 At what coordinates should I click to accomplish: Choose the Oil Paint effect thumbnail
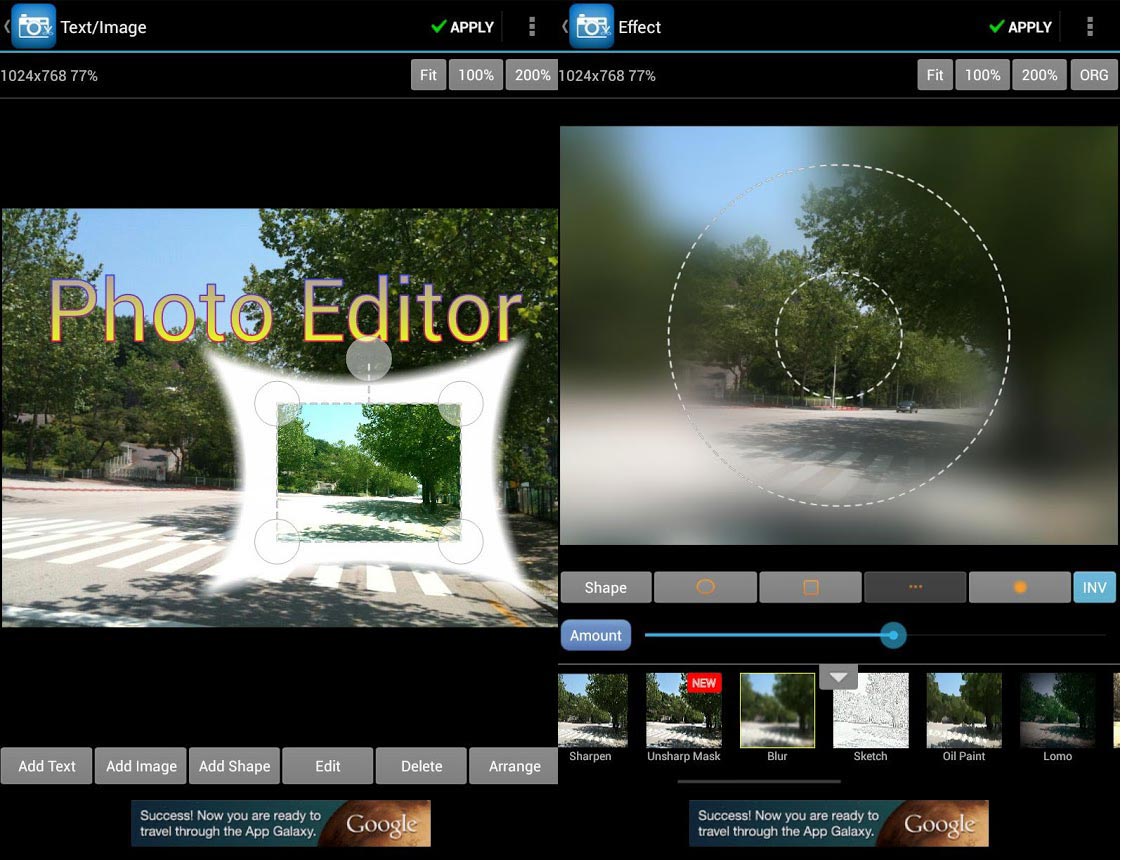[x=964, y=711]
